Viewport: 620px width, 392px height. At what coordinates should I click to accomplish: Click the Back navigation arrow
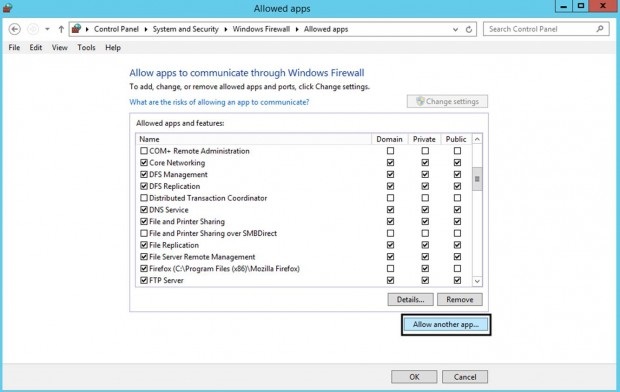(x=15, y=29)
